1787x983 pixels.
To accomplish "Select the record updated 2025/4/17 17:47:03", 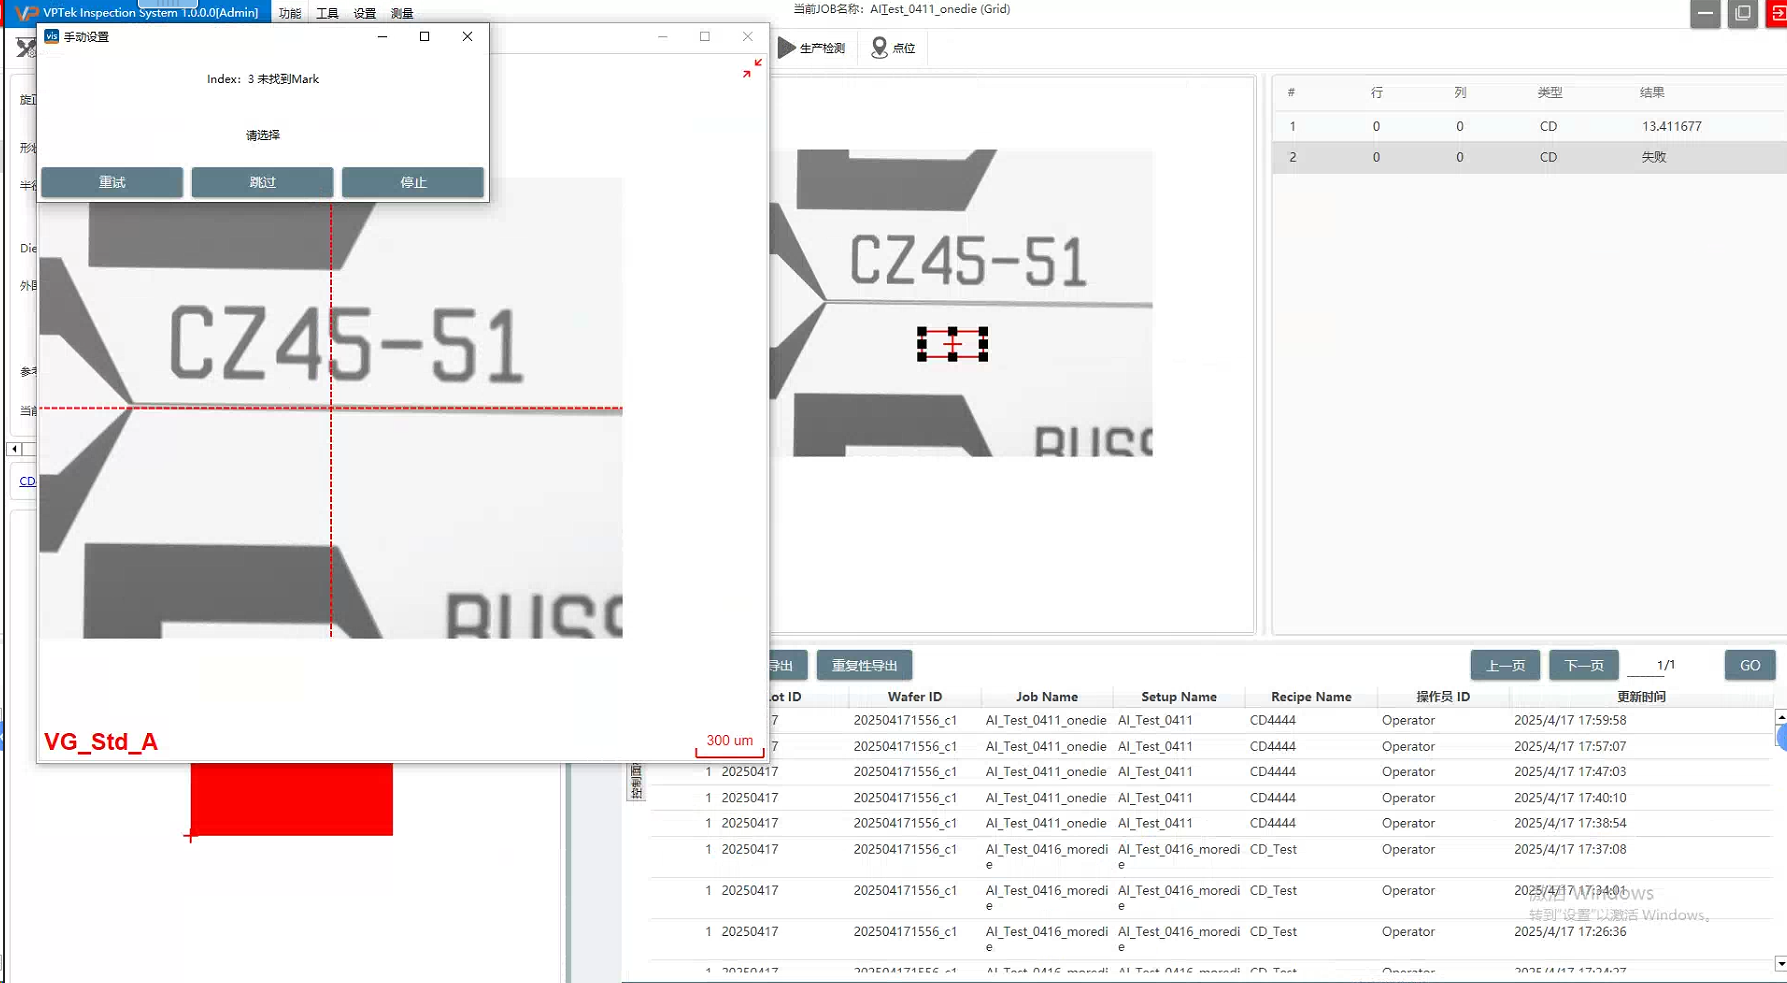I will tap(1210, 772).
